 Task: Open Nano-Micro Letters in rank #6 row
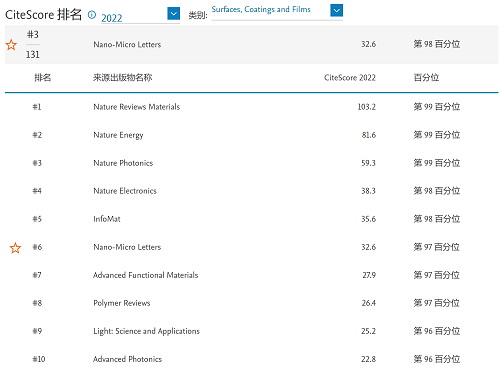(x=127, y=247)
